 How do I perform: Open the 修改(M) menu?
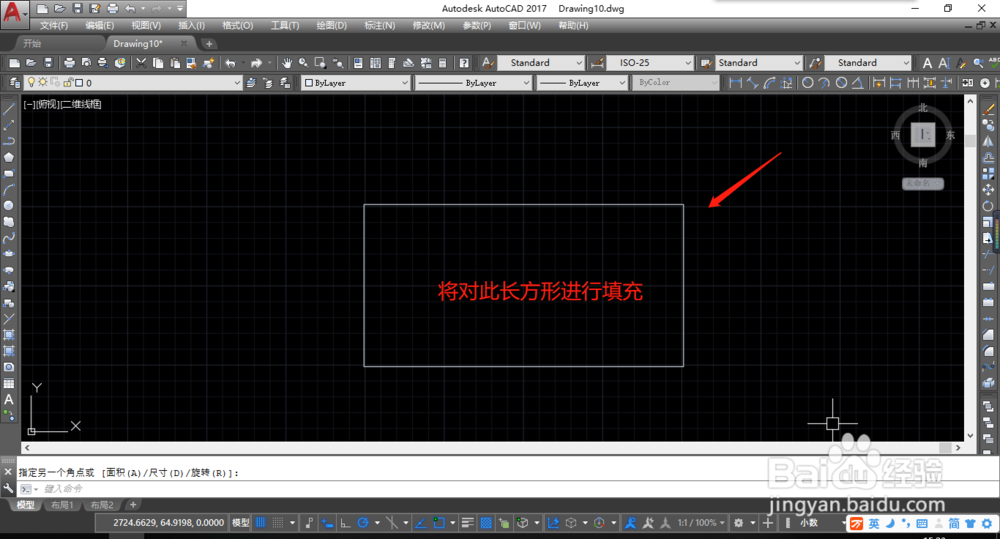click(429, 26)
